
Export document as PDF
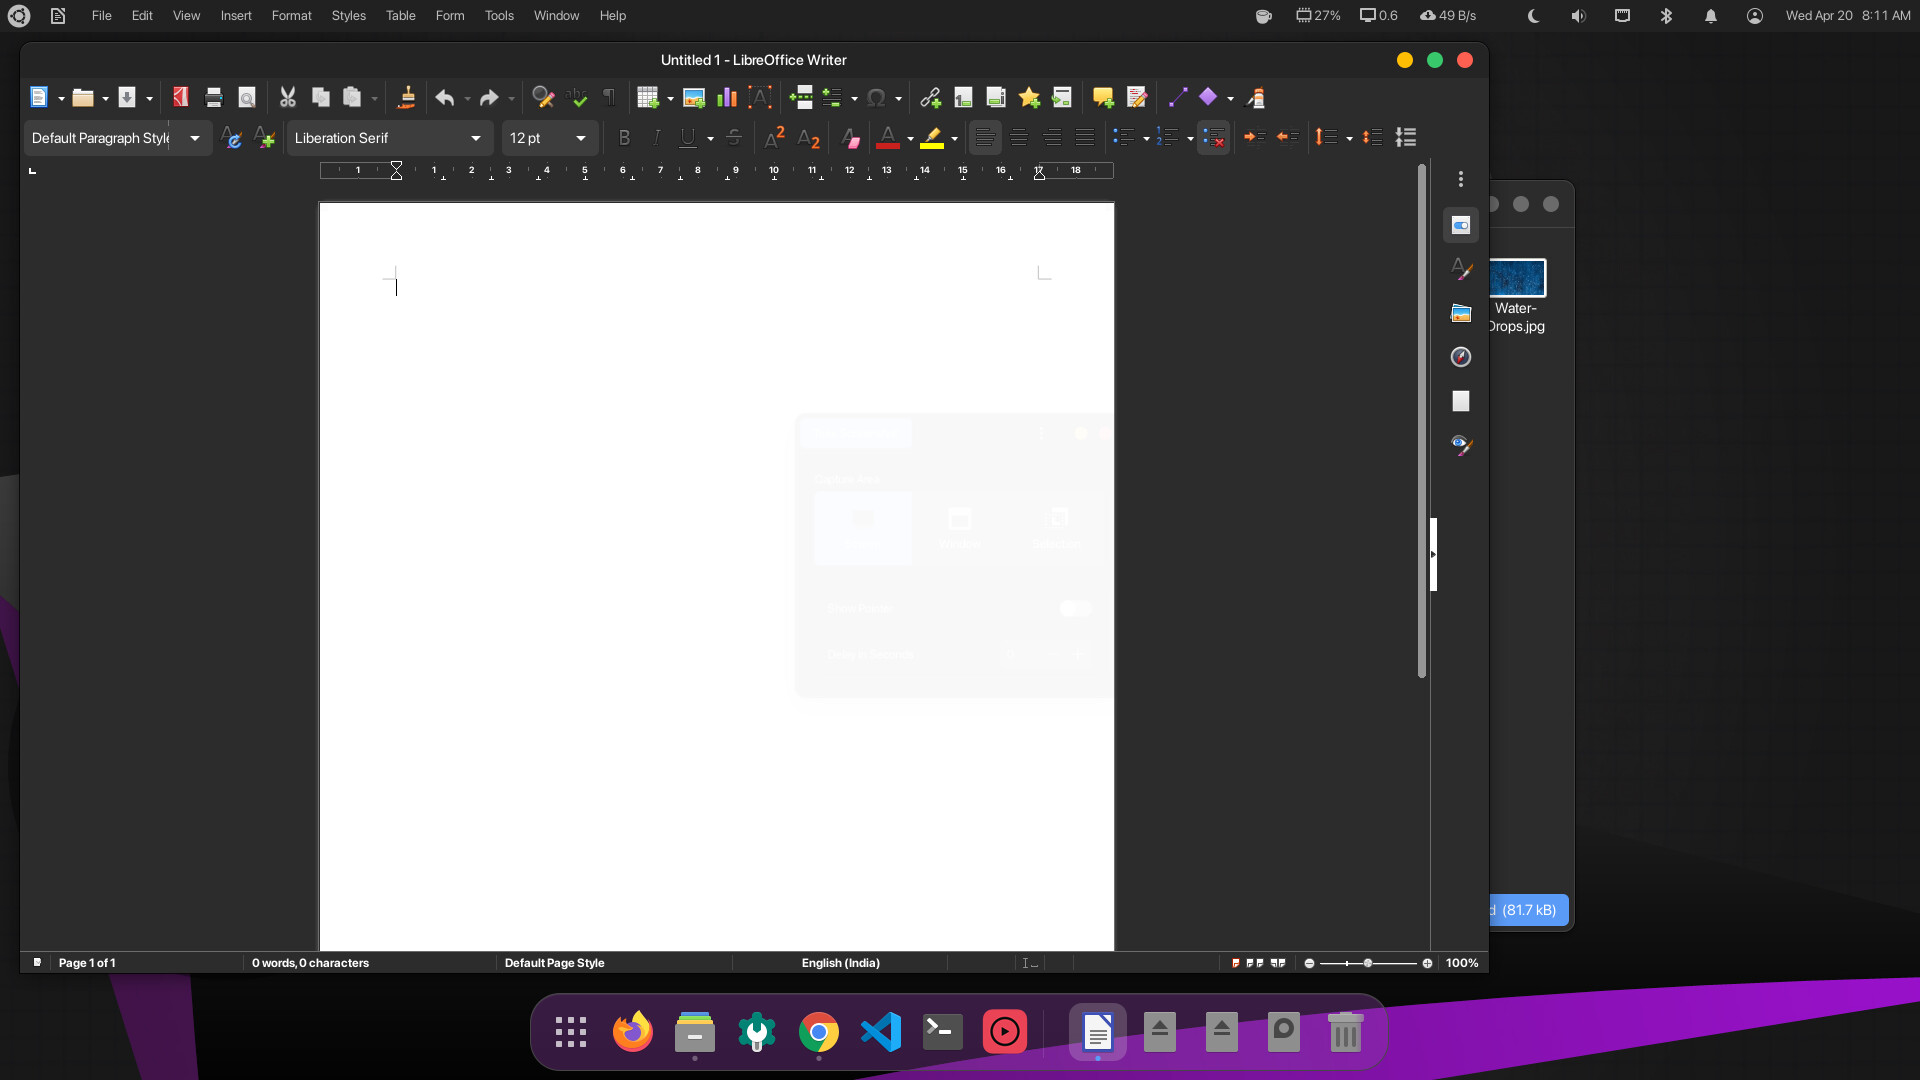[181, 97]
